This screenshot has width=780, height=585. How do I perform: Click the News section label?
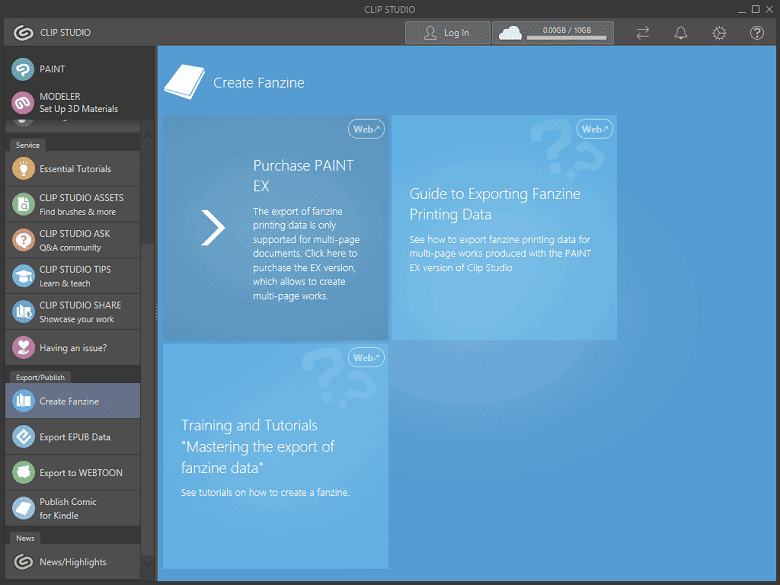point(25,538)
